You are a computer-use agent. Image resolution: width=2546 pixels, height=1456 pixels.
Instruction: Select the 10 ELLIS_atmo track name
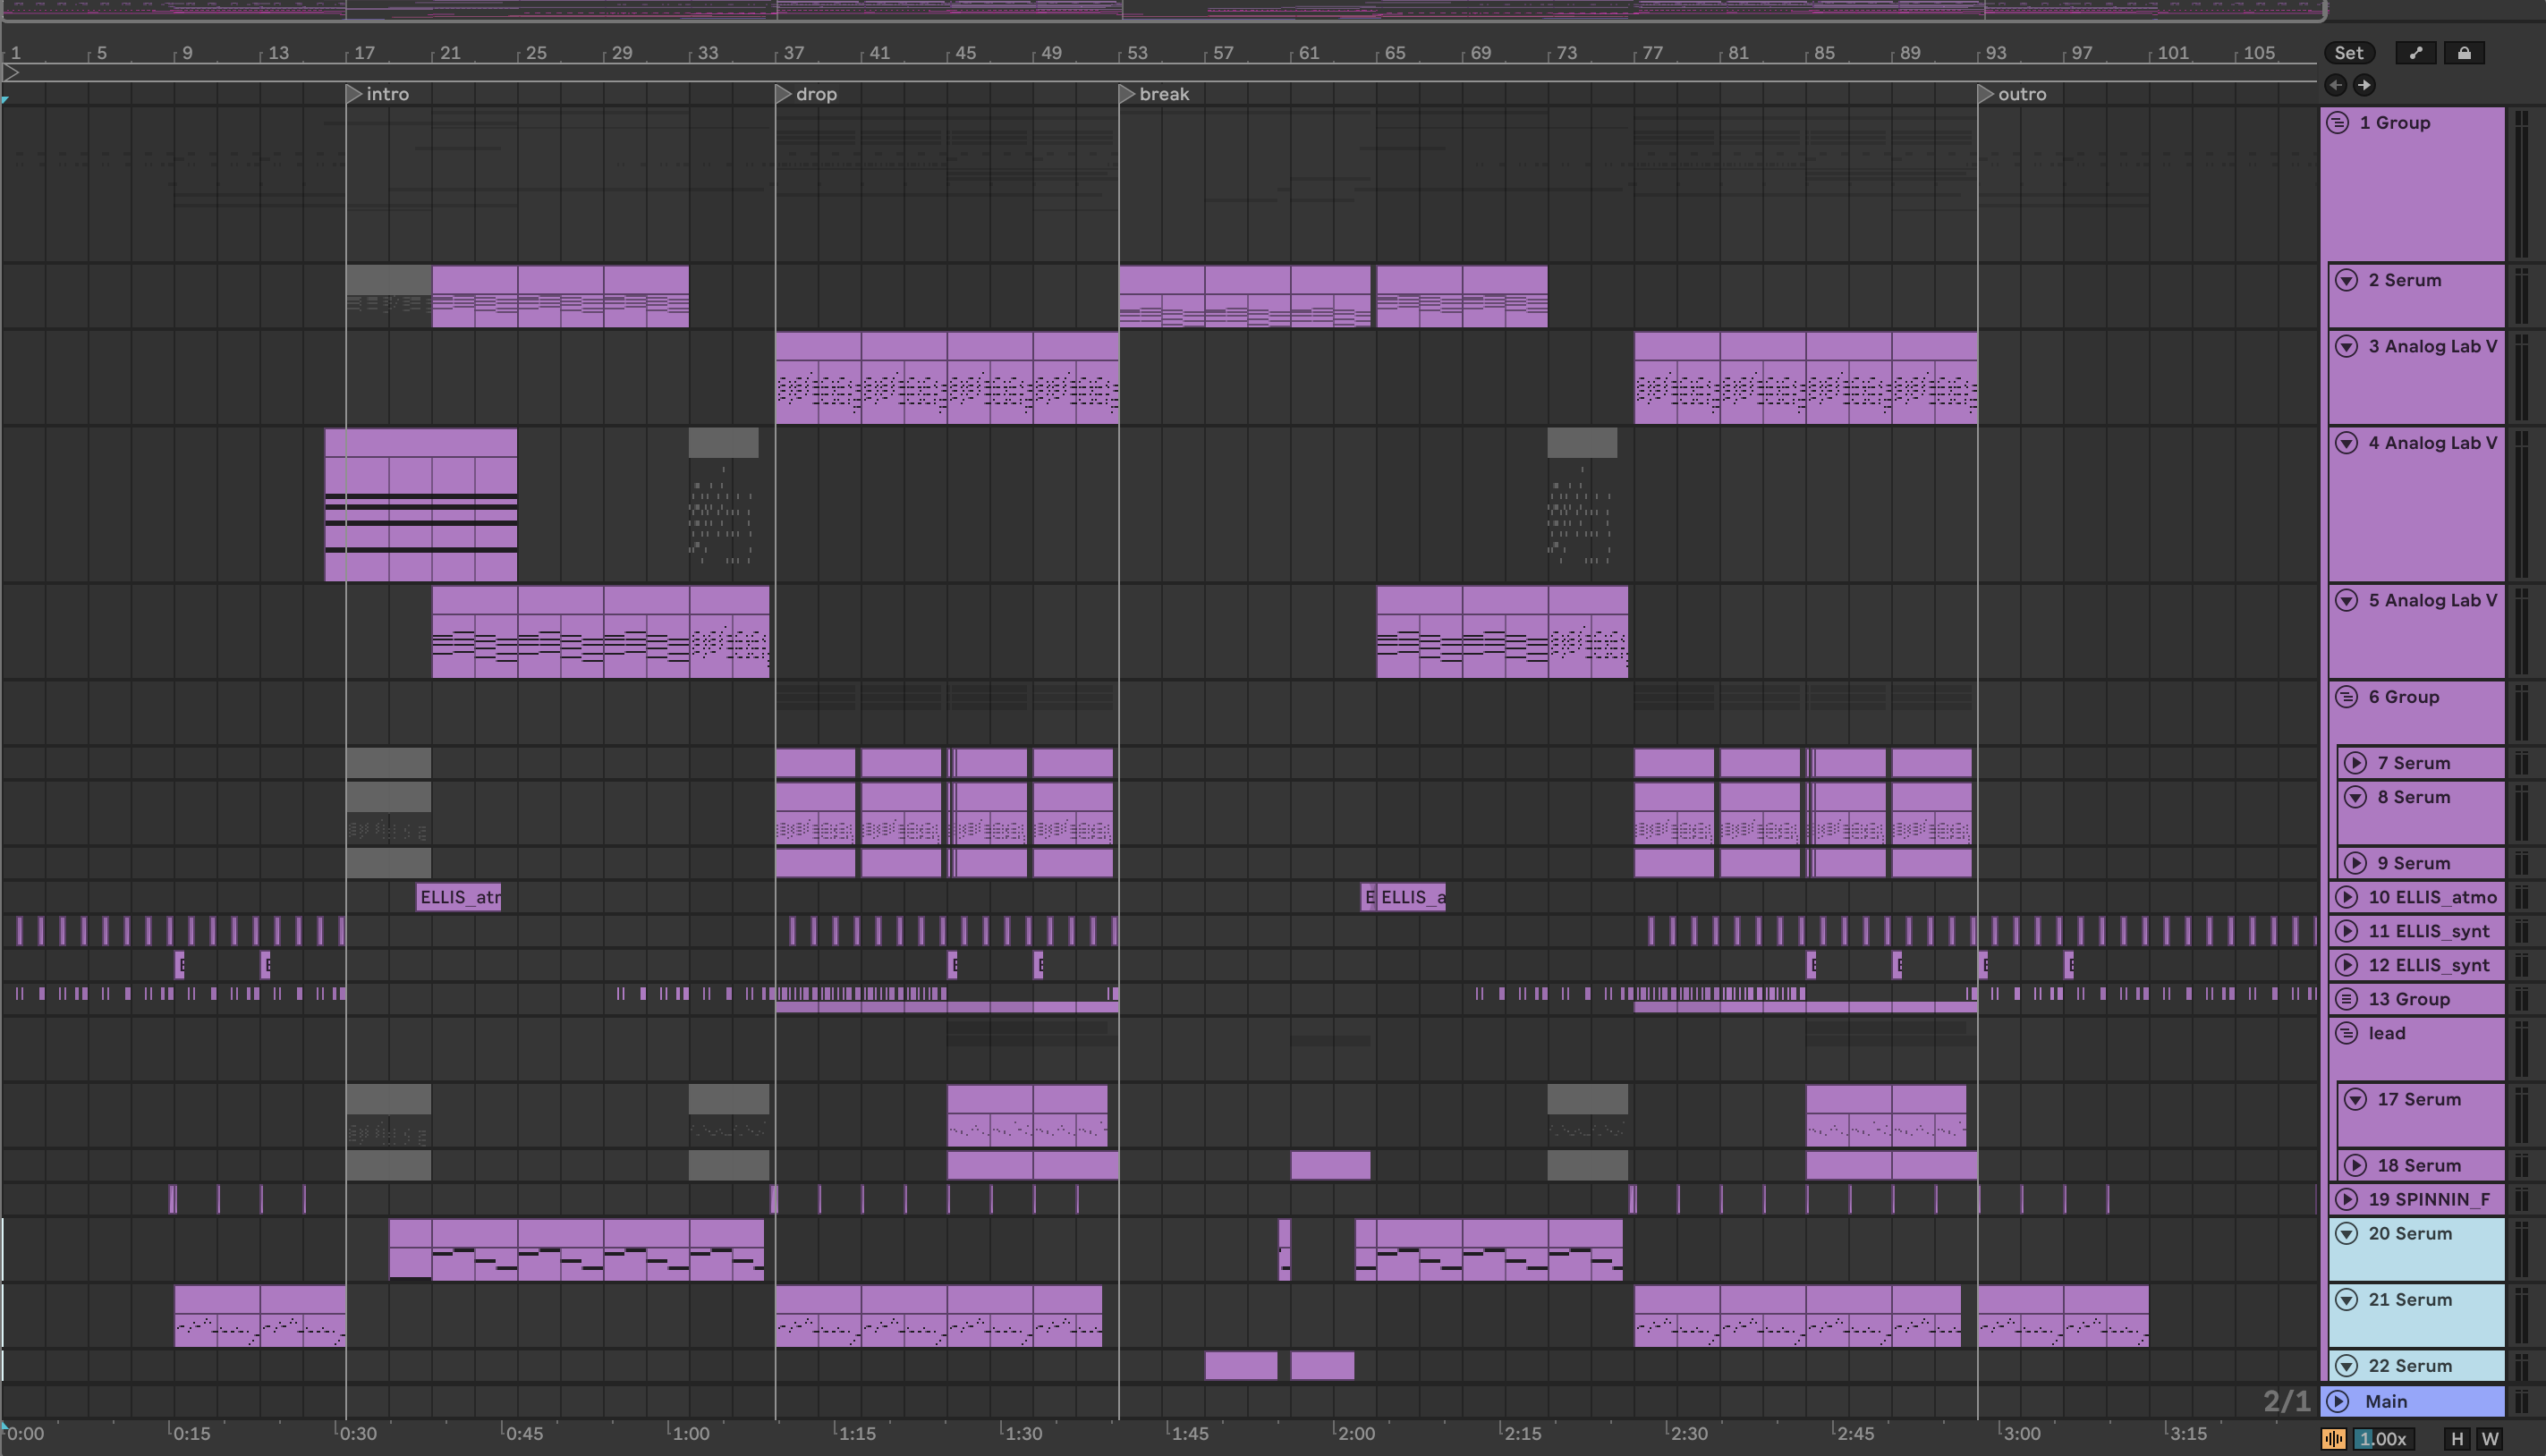[x=2432, y=897]
